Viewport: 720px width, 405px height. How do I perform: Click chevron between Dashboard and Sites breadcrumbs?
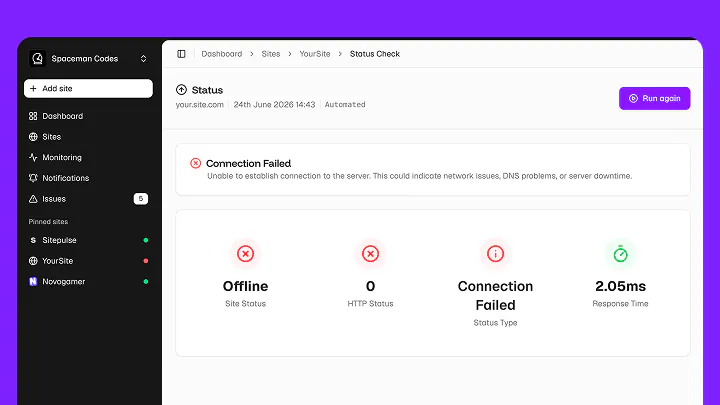pyautogui.click(x=252, y=54)
